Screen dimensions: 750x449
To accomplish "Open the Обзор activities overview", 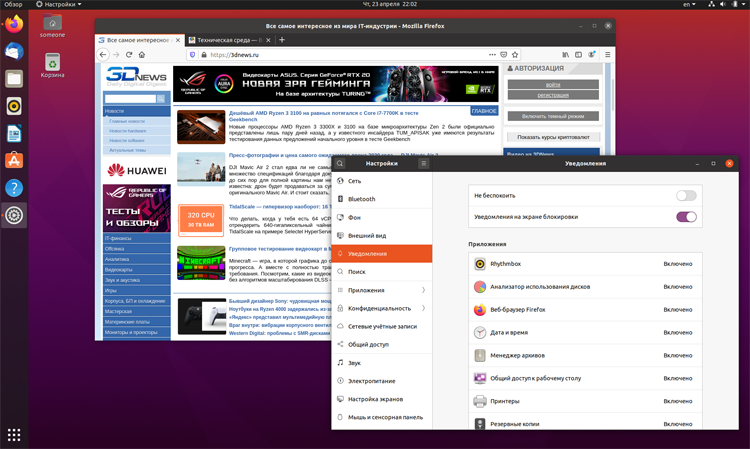I will coord(13,4).
